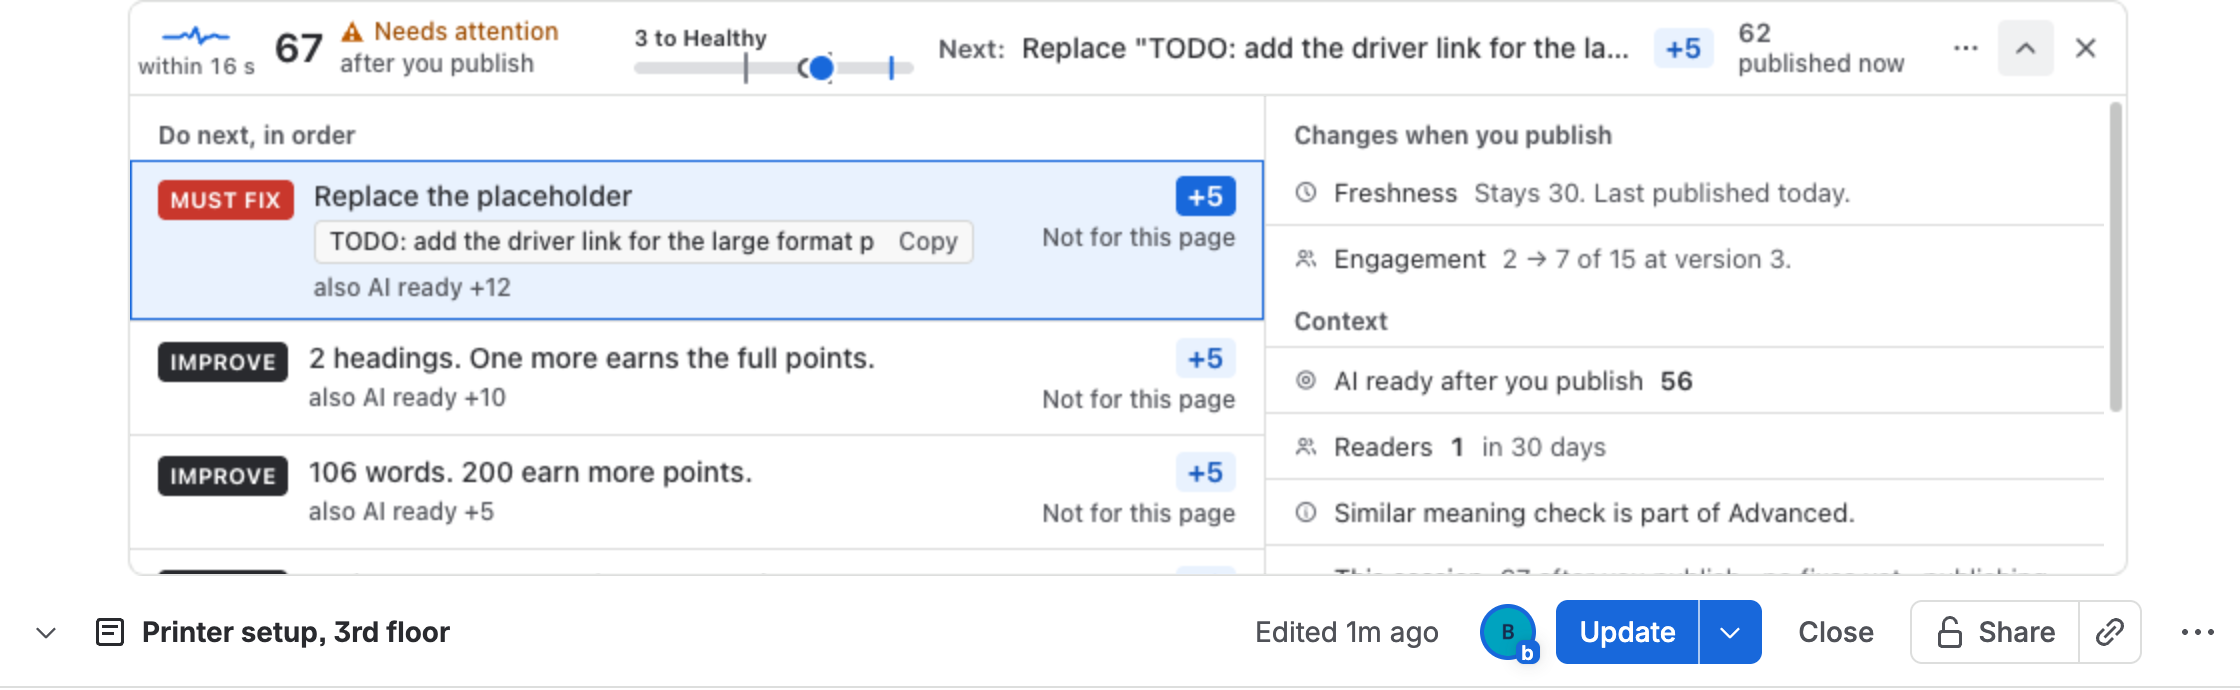The height and width of the screenshot is (690, 2240).
Task: Select the 106 words improve row
Action: (x=697, y=492)
